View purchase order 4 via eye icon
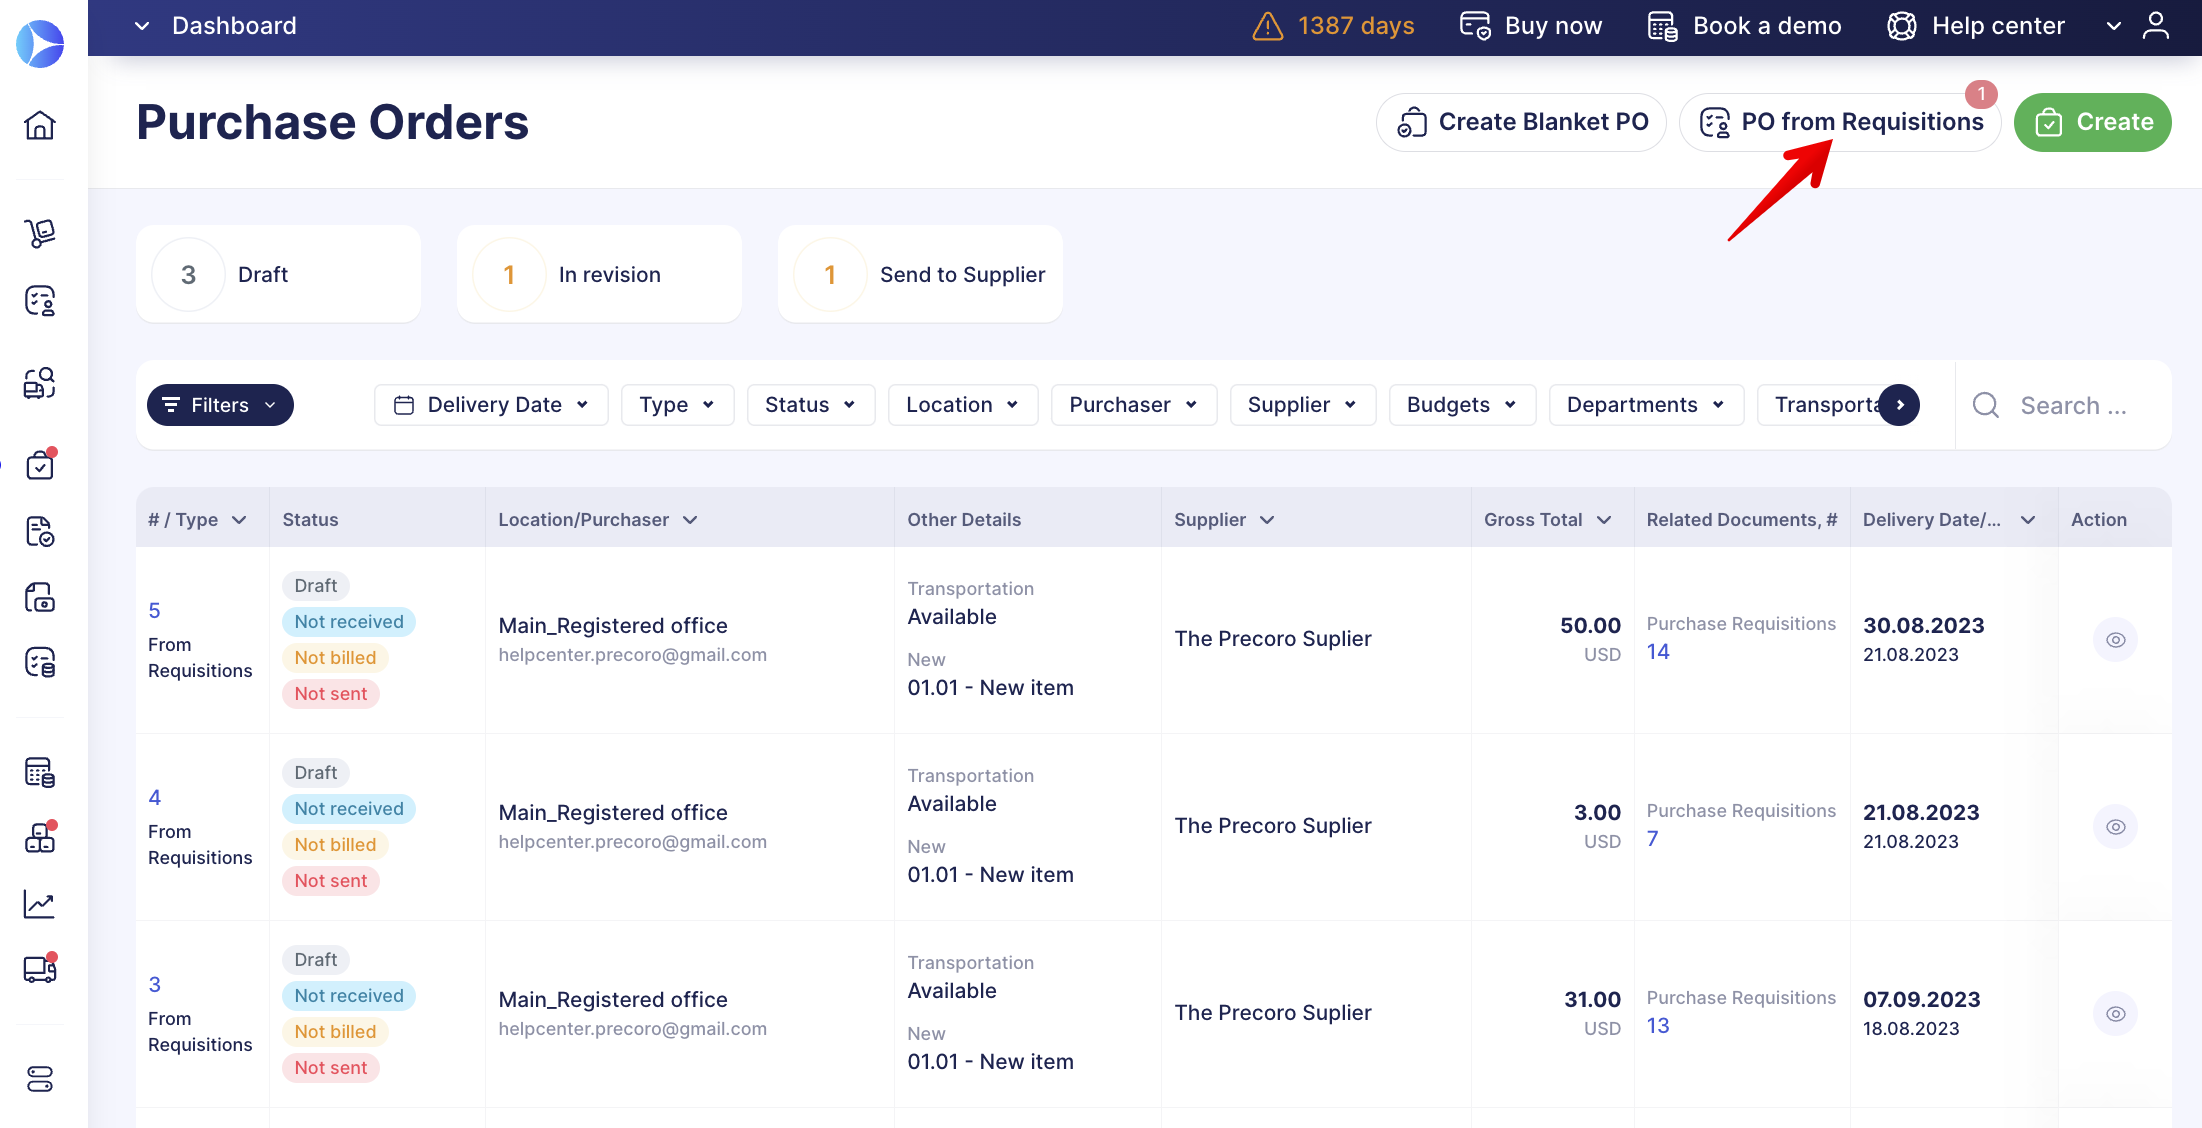 click(2115, 827)
